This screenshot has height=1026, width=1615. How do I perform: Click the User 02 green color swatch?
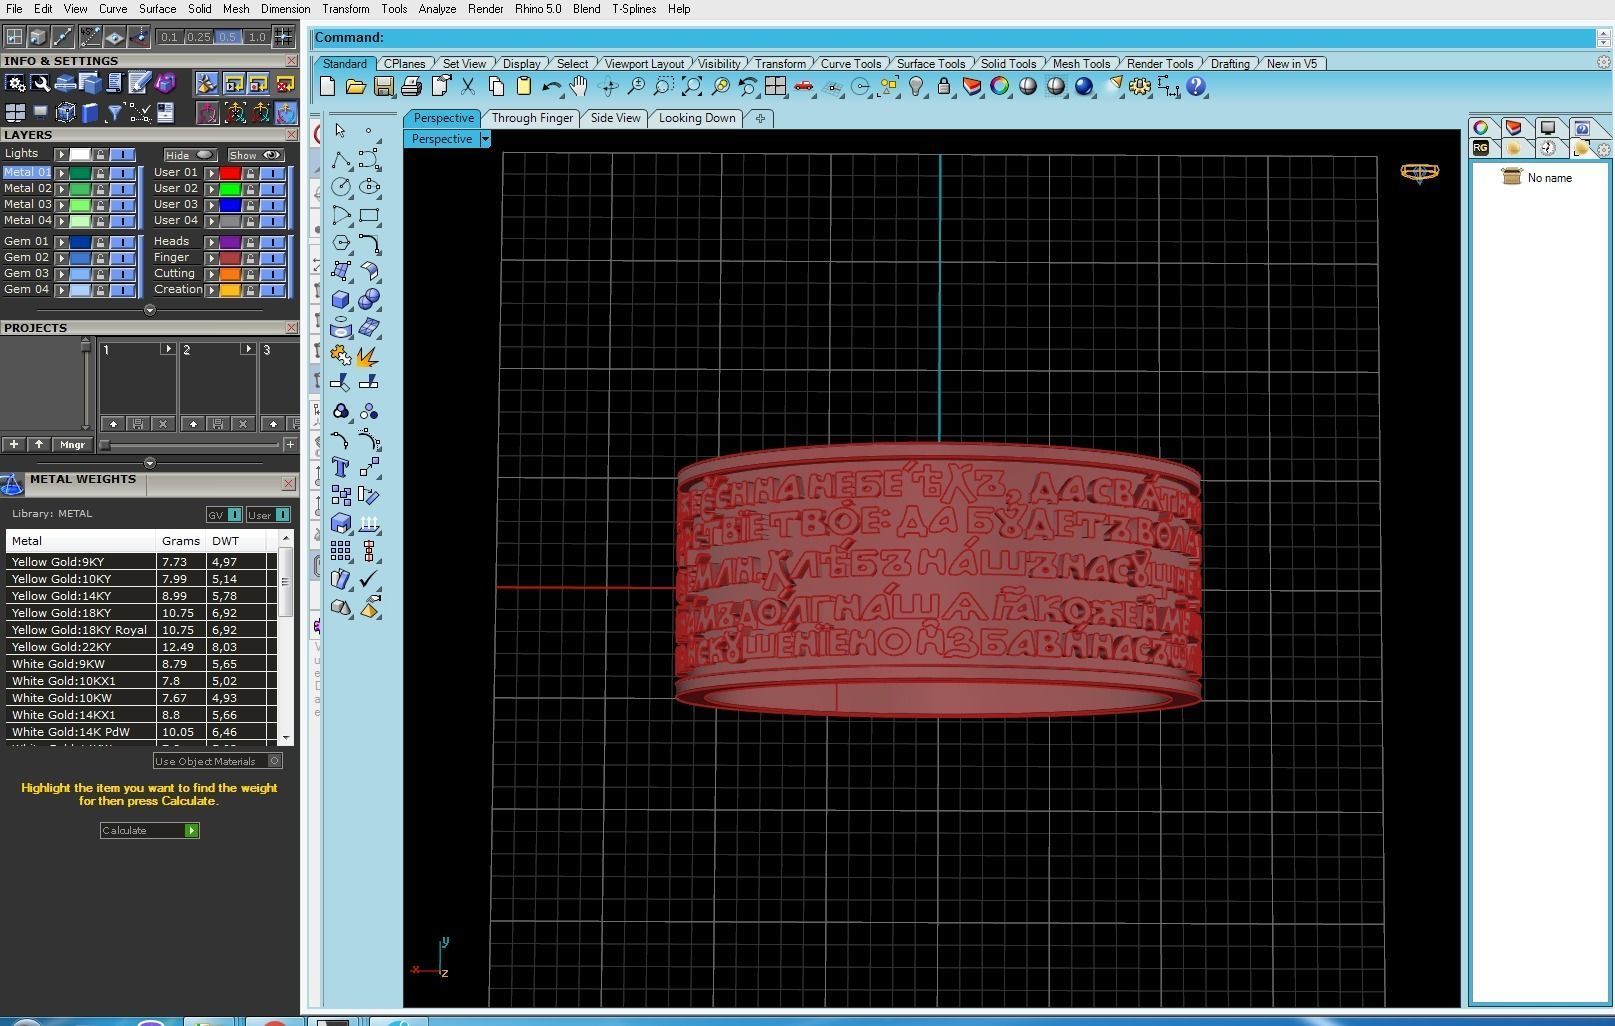tap(230, 189)
